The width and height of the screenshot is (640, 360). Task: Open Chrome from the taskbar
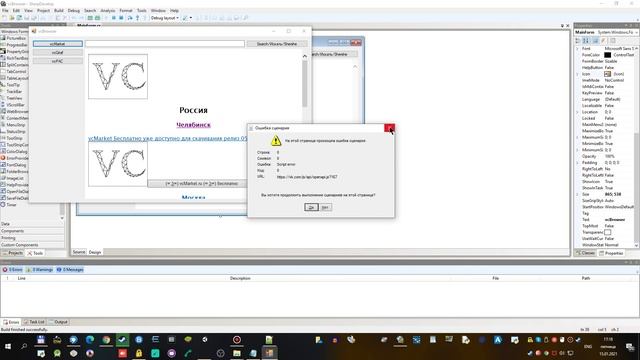(x=106, y=340)
